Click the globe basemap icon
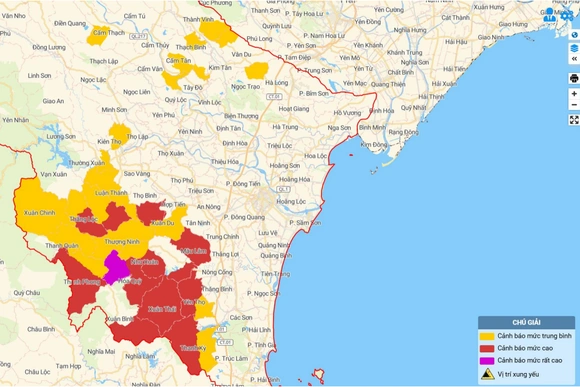This screenshot has height=387, width=580. (574, 35)
